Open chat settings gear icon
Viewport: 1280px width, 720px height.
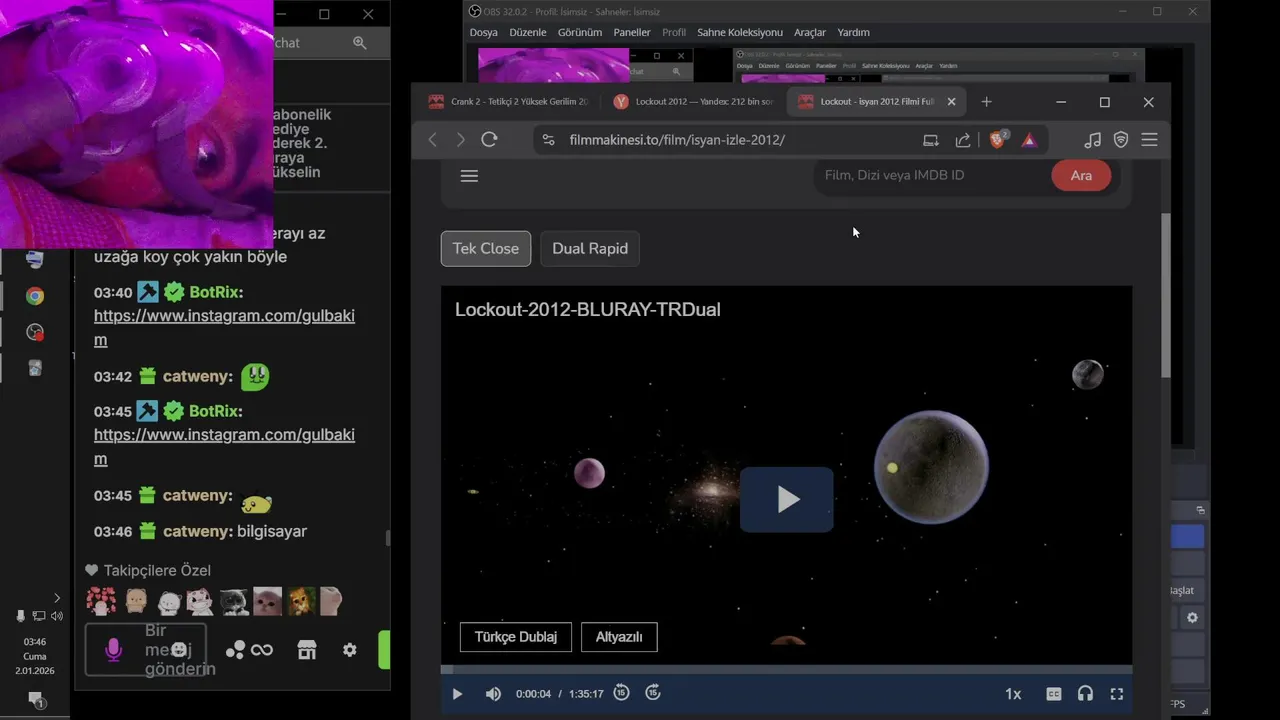349,650
